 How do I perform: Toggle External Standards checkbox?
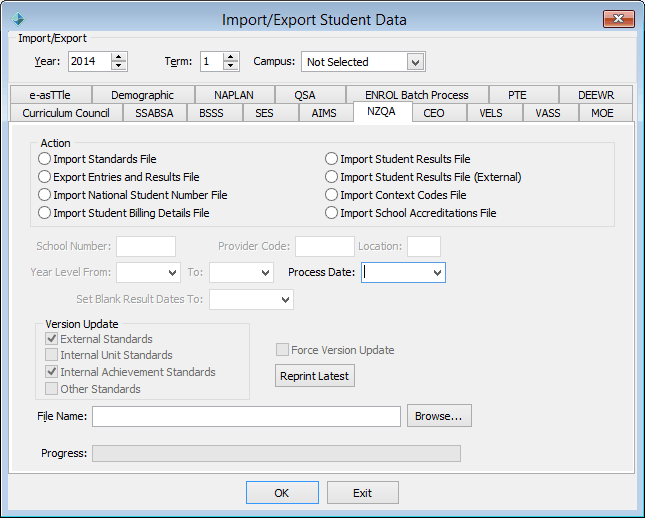[x=51, y=339]
